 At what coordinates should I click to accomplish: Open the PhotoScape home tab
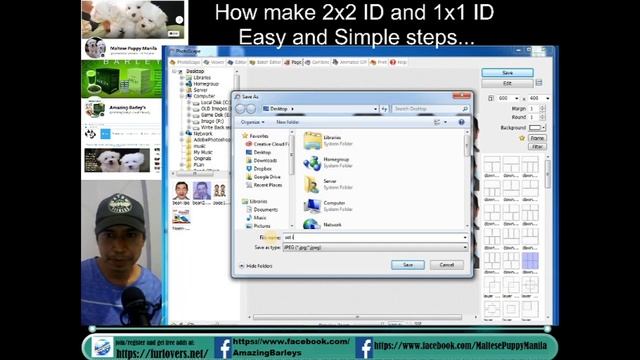tap(185, 62)
